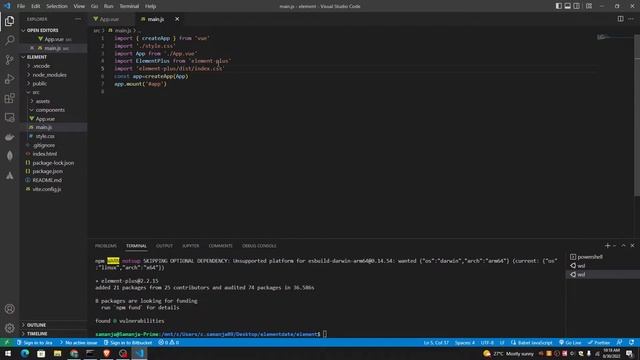
Task: Open the File menu
Action: [21, 6]
